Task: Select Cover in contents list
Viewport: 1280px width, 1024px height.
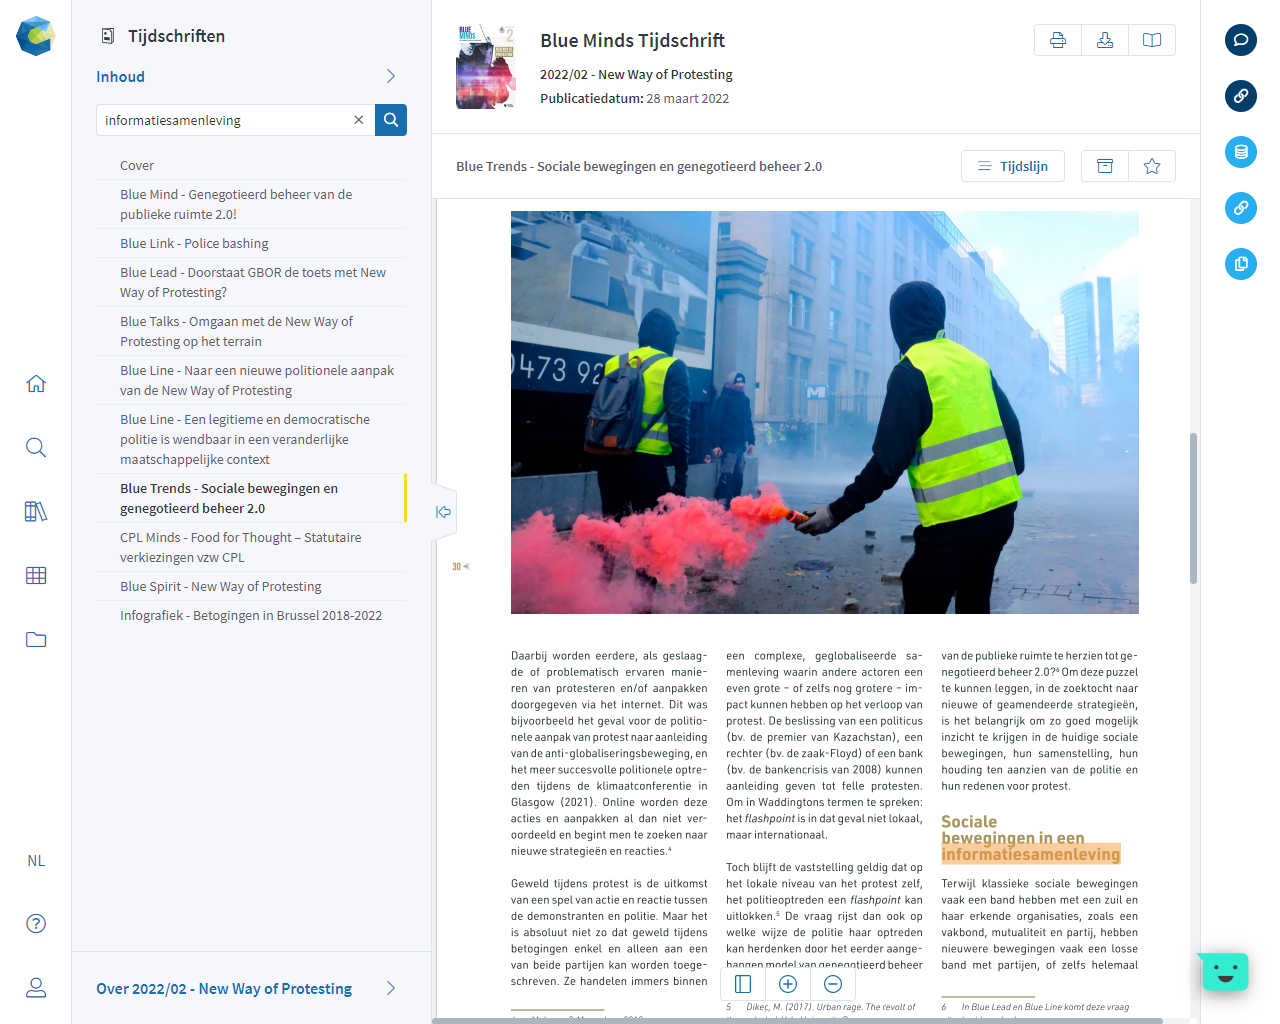Action: coord(252,166)
